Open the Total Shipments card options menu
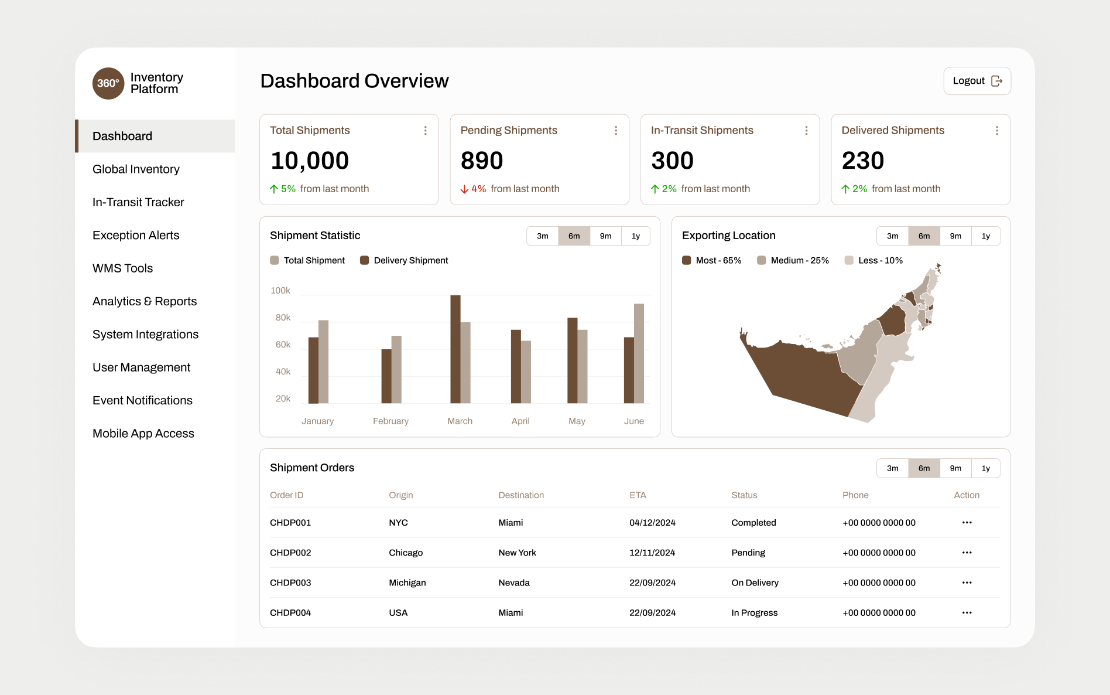 (x=426, y=130)
